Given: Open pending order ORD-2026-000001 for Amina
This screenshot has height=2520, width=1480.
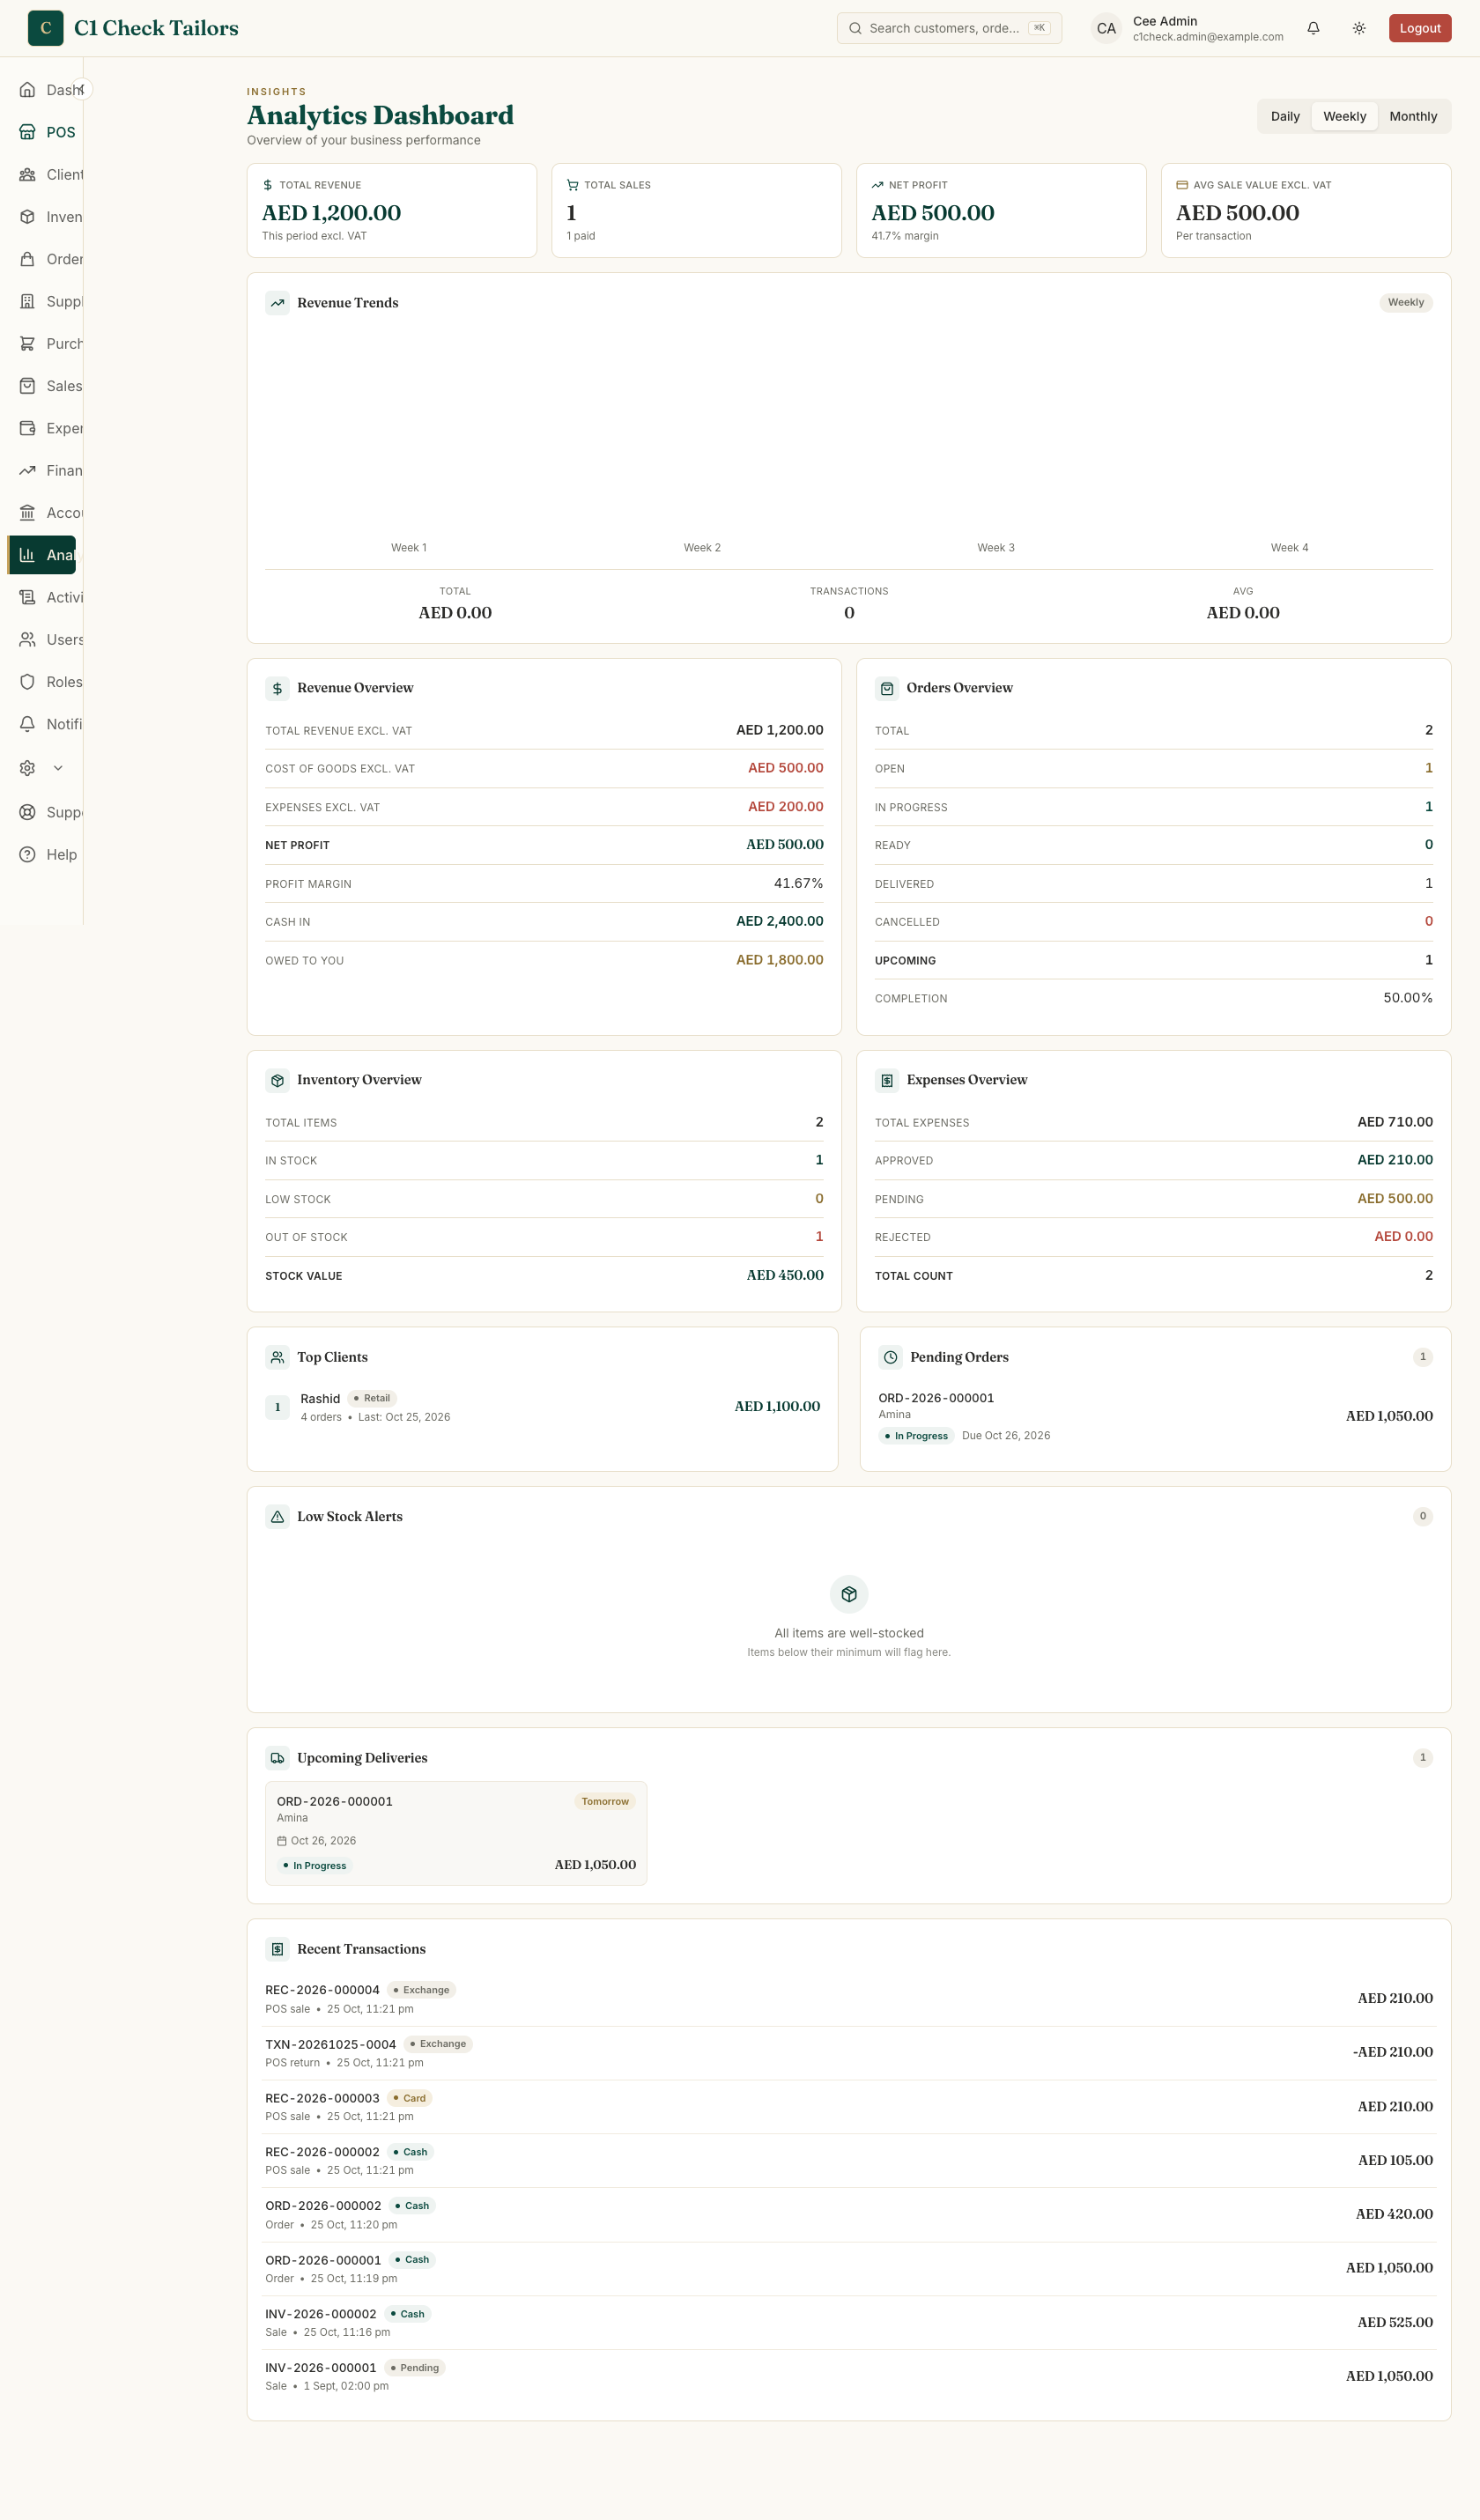Looking at the screenshot, I should (x=1155, y=1416).
